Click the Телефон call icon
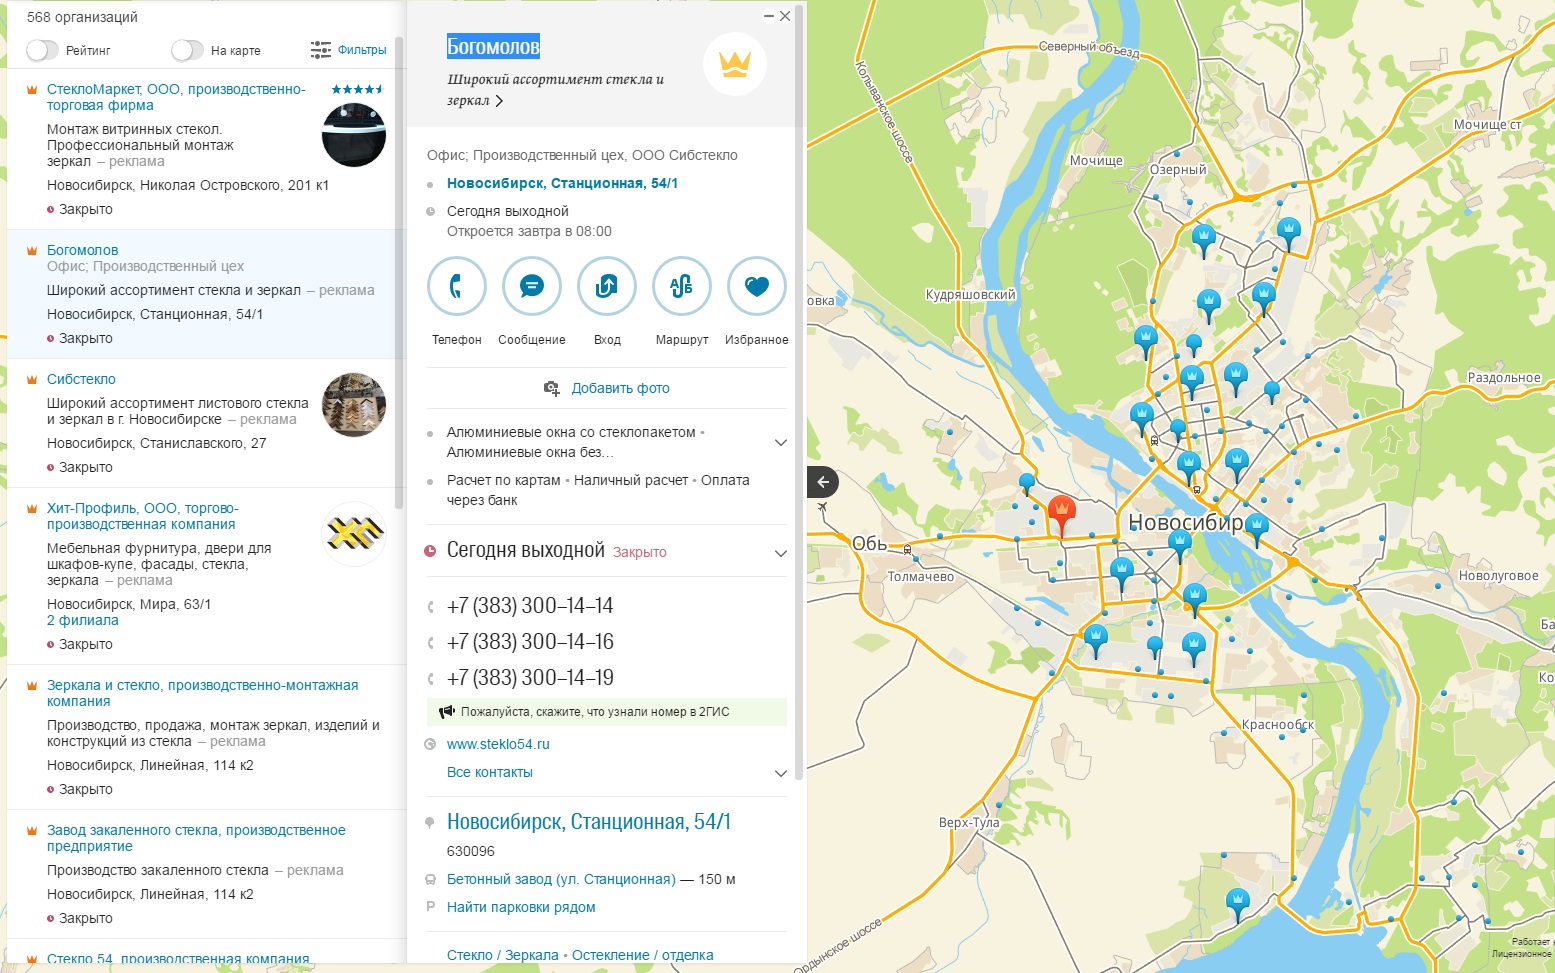1555x973 pixels. [456, 287]
